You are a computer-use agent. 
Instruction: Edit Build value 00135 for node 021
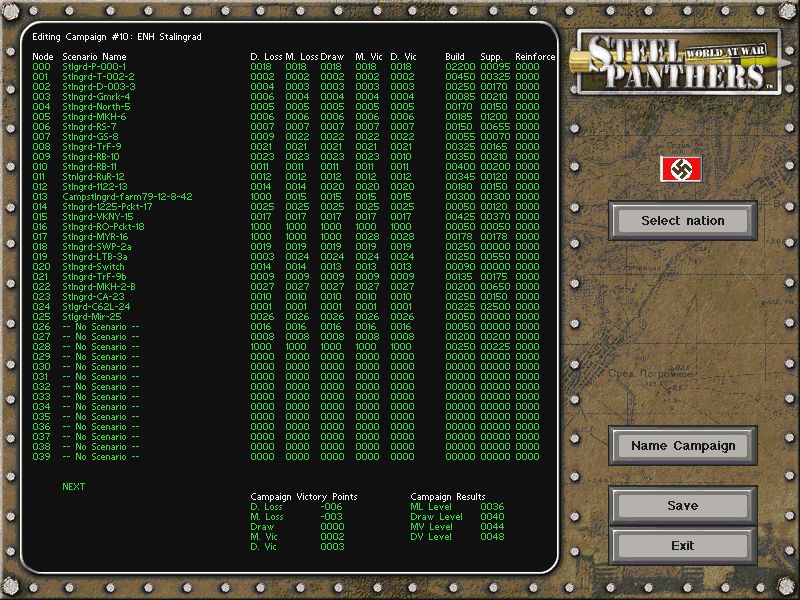pos(460,277)
